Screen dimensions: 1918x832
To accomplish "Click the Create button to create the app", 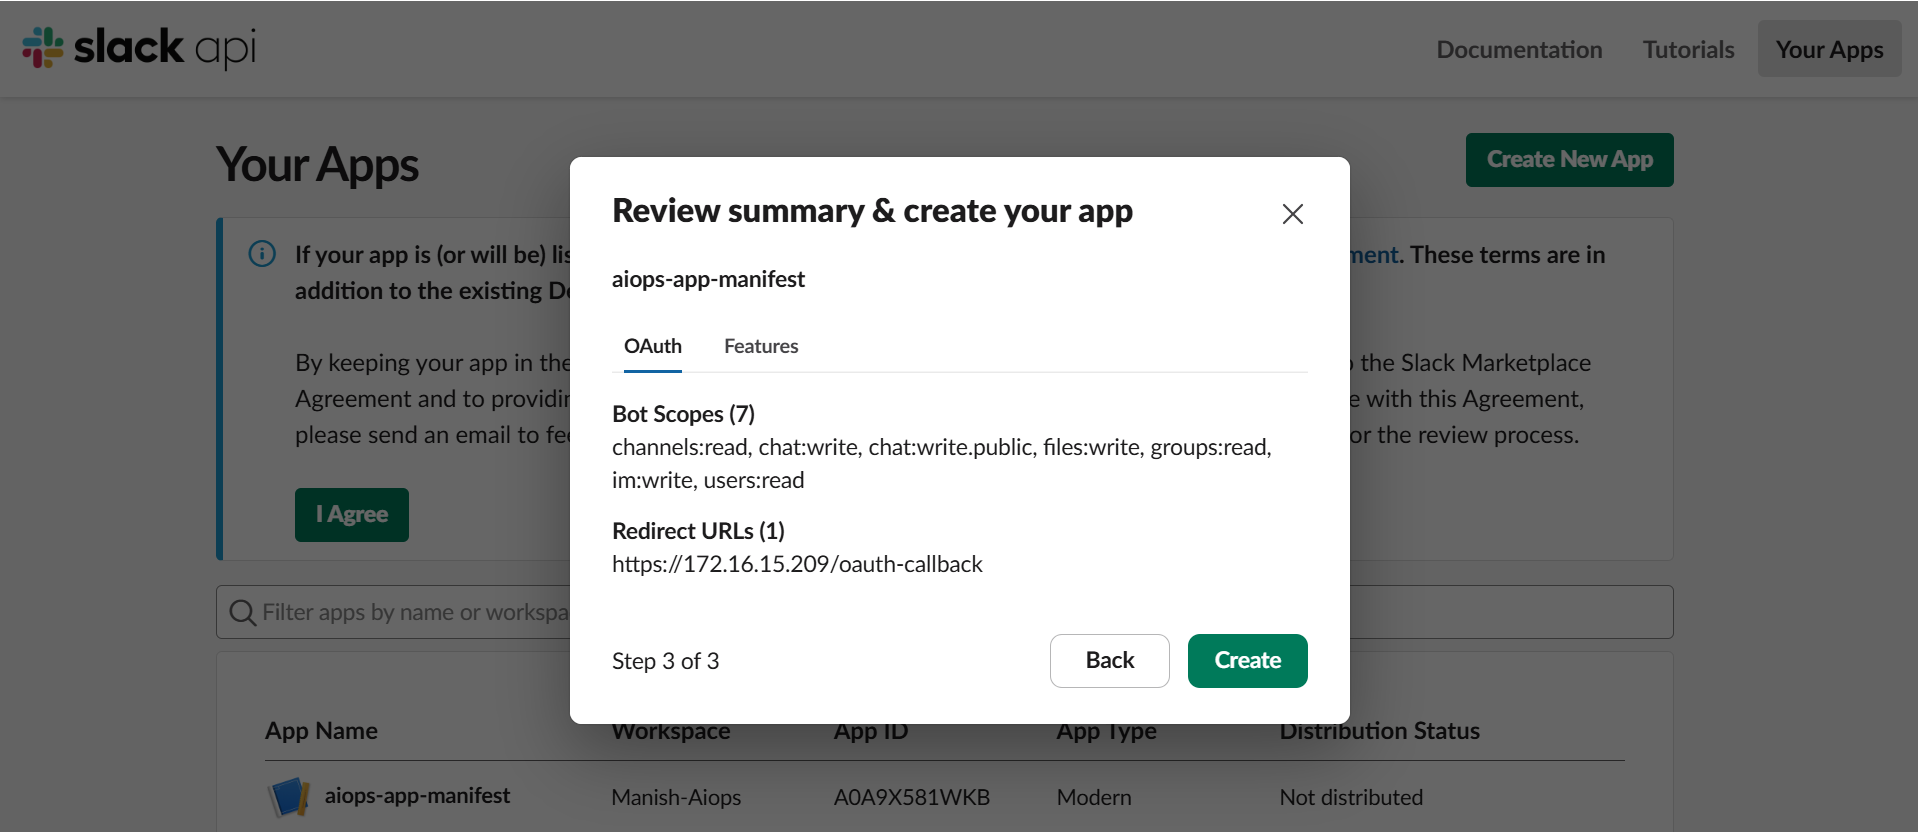I will click(1247, 661).
